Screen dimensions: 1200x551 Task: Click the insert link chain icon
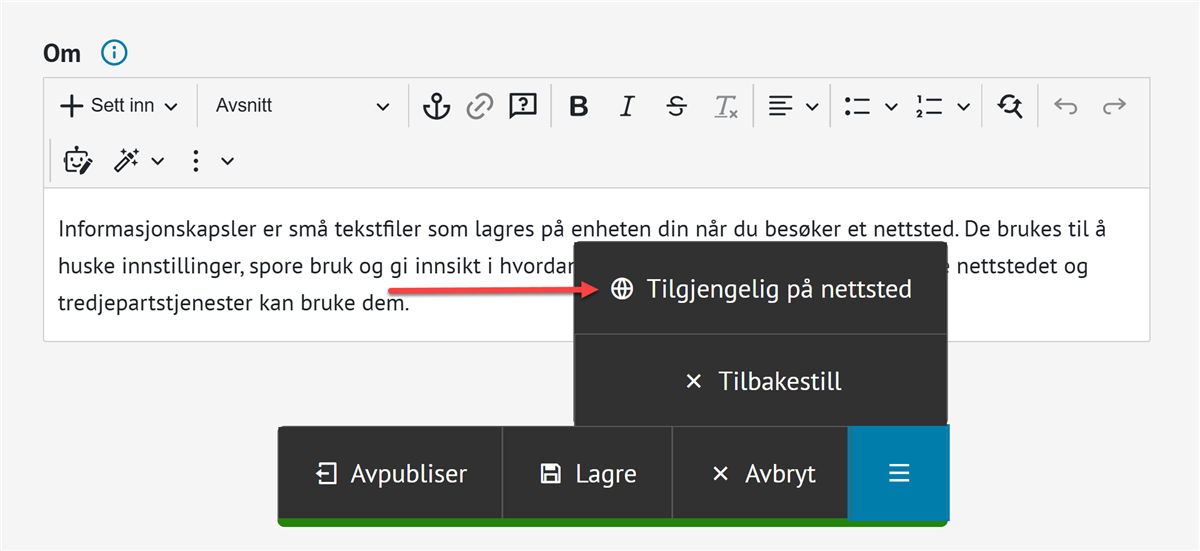point(481,106)
